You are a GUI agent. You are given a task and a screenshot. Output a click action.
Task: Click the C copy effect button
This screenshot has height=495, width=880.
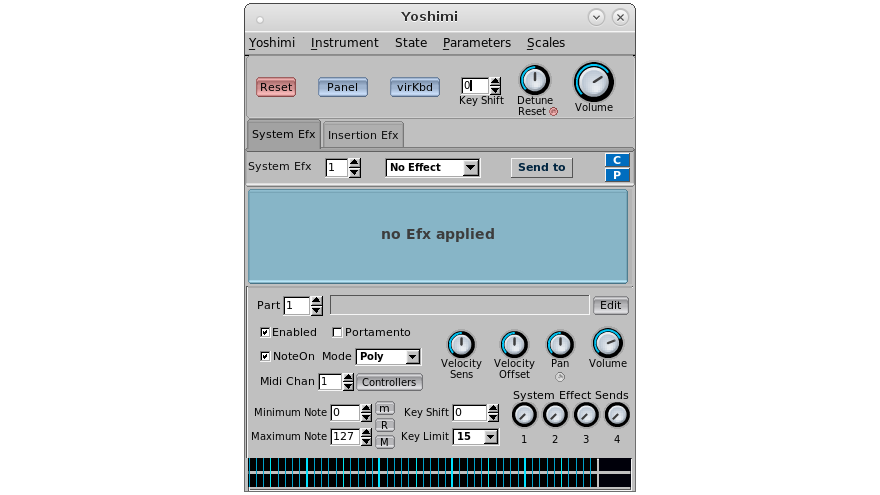tap(617, 160)
